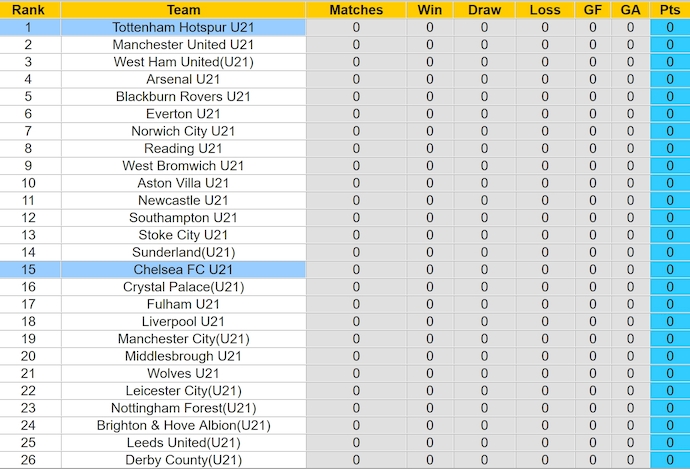This screenshot has height=469, width=690.
Task: Click Brighton & Hove Albion(U21) entry
Action: [183, 425]
